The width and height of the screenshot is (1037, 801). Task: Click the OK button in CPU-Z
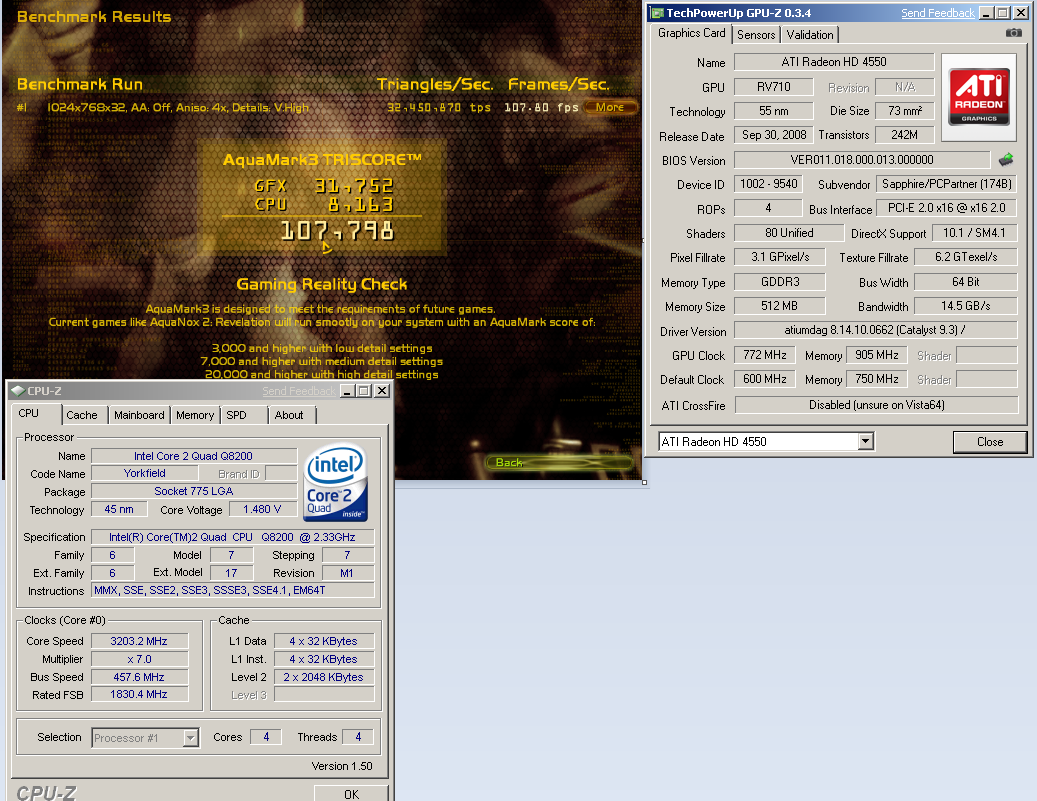click(351, 794)
